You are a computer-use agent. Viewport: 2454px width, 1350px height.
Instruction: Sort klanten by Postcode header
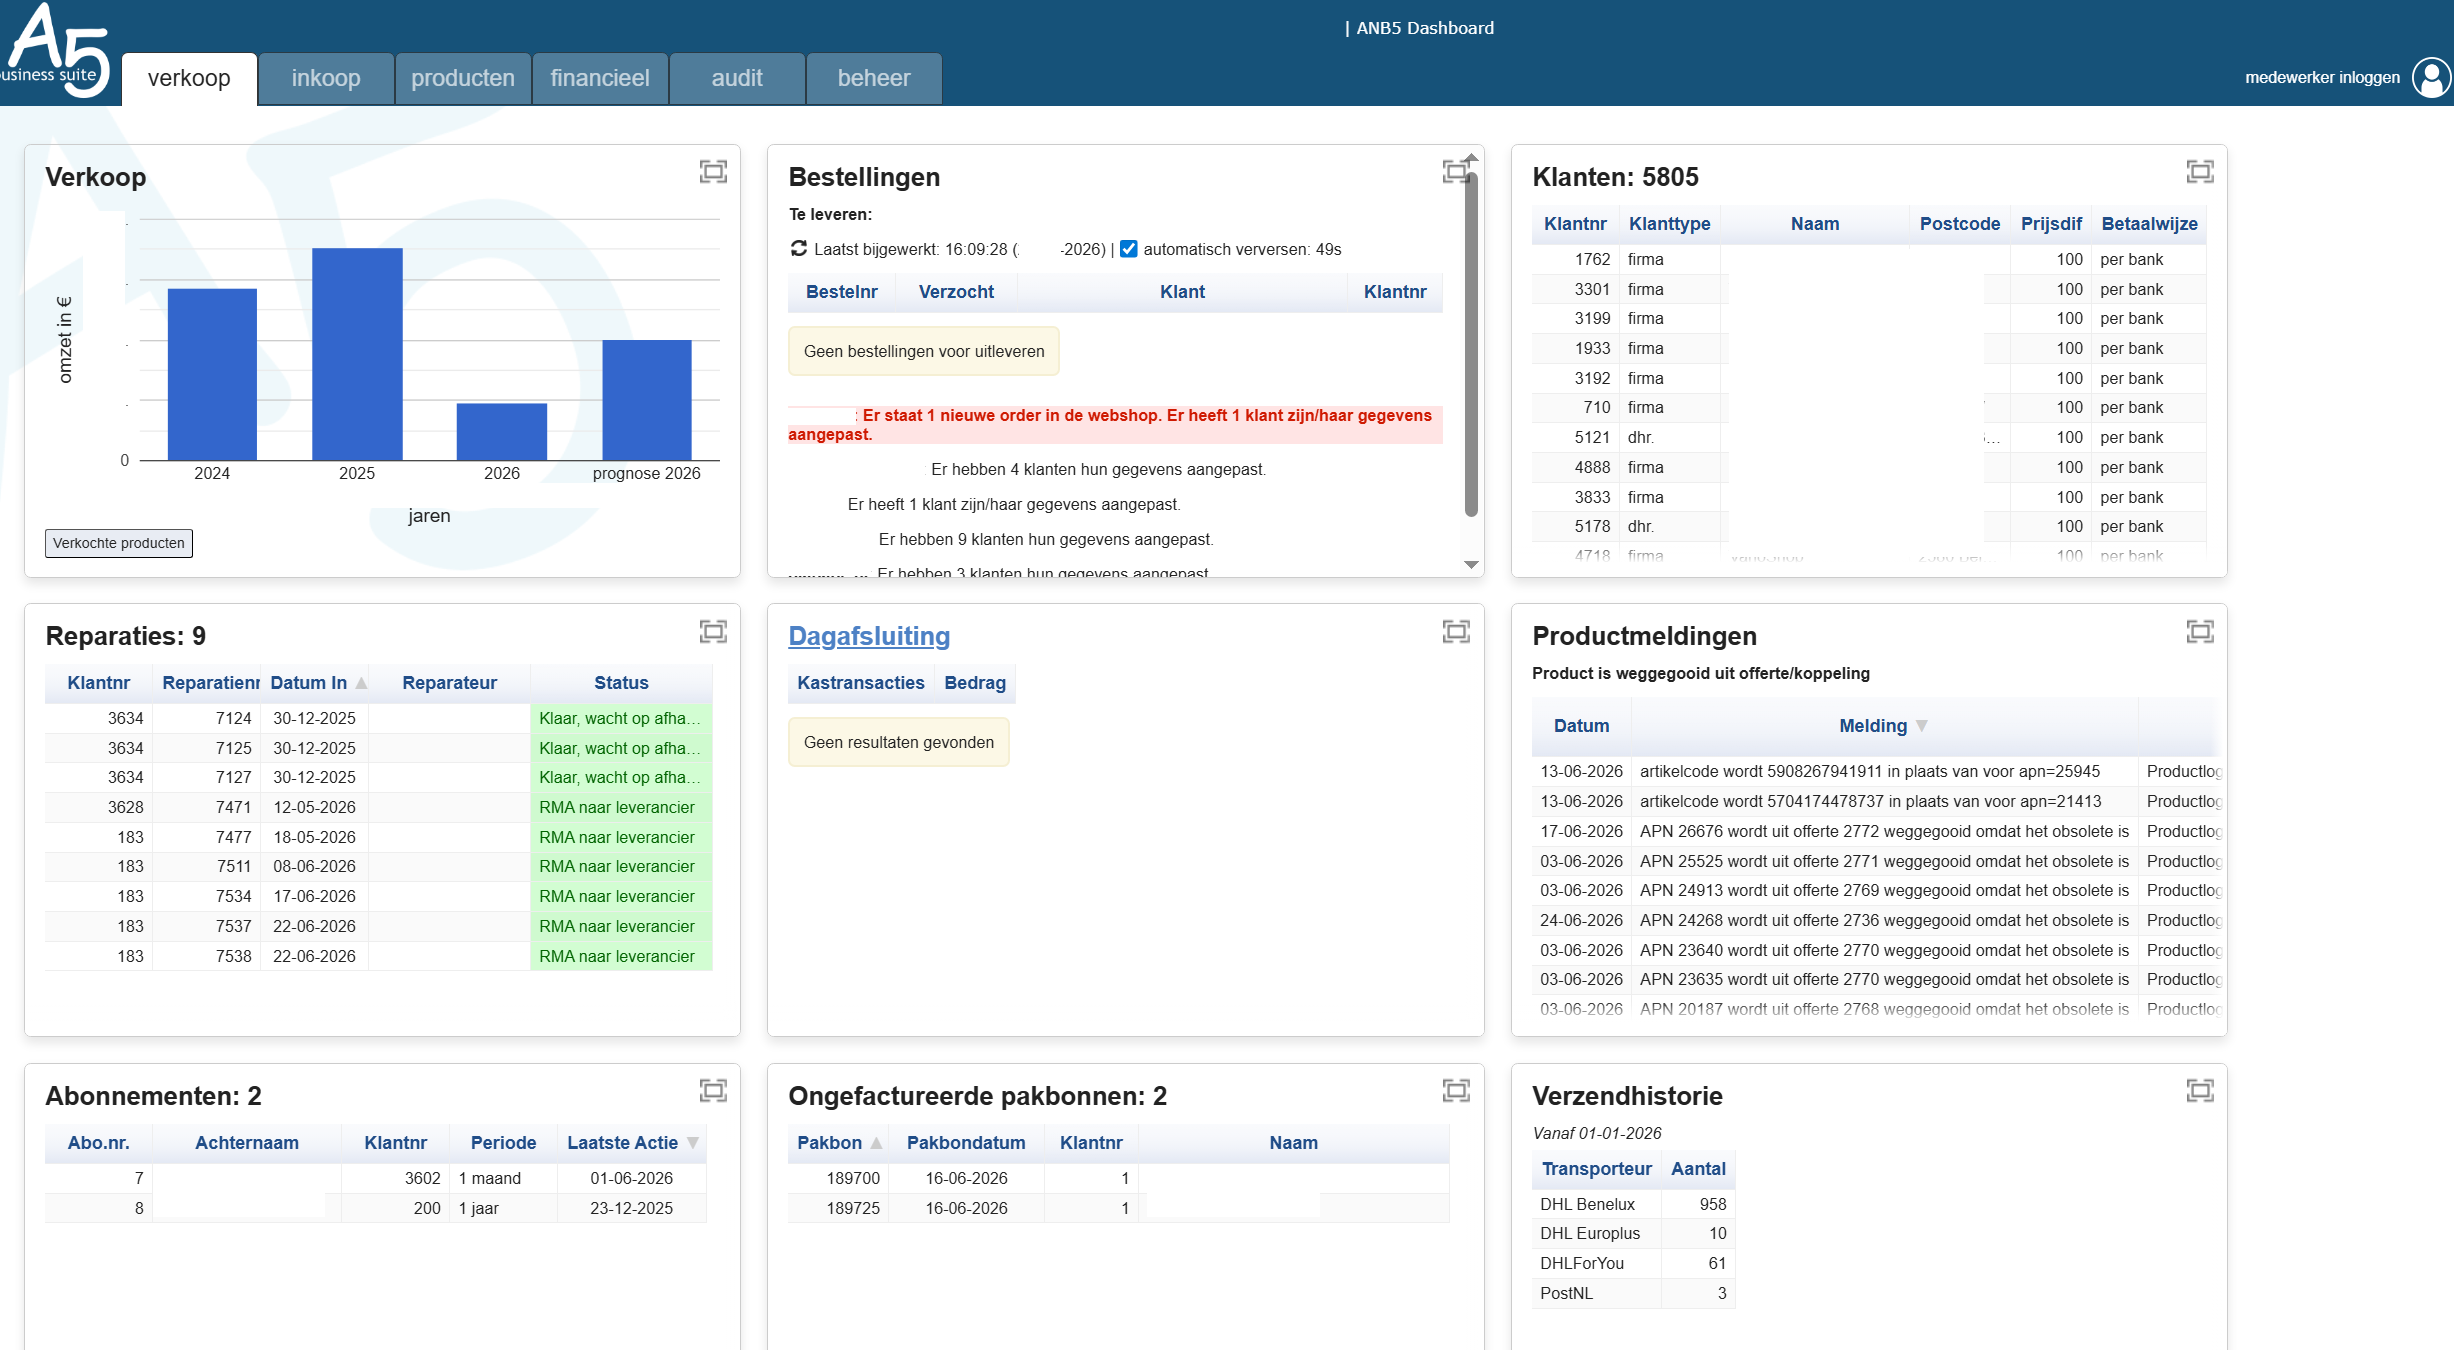[1959, 224]
